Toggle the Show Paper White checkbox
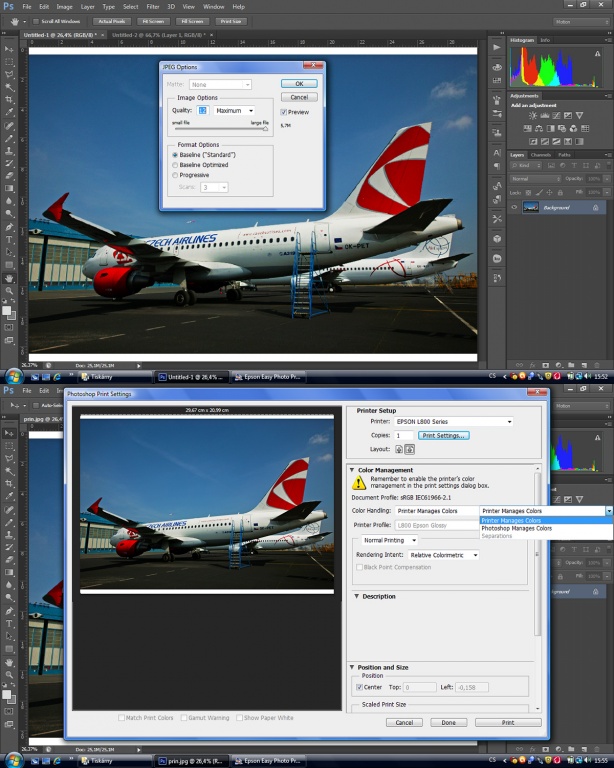This screenshot has height=768, width=614. (239, 718)
